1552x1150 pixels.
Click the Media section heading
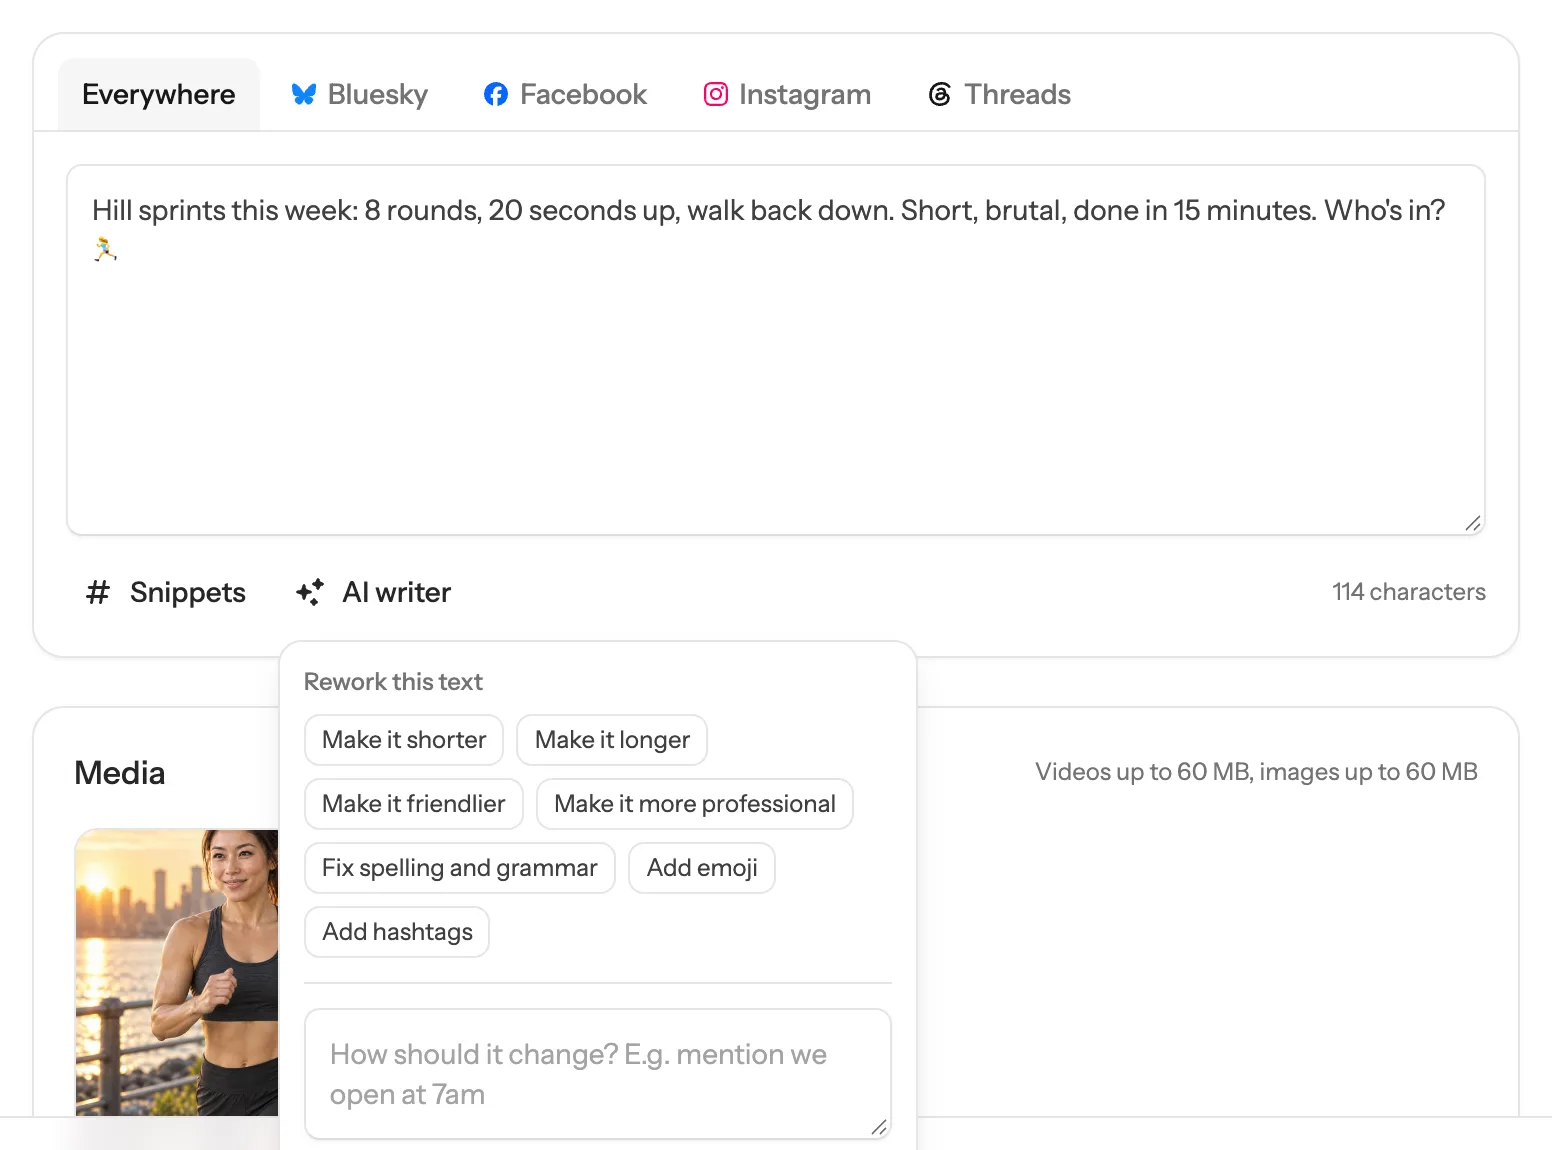(x=120, y=773)
